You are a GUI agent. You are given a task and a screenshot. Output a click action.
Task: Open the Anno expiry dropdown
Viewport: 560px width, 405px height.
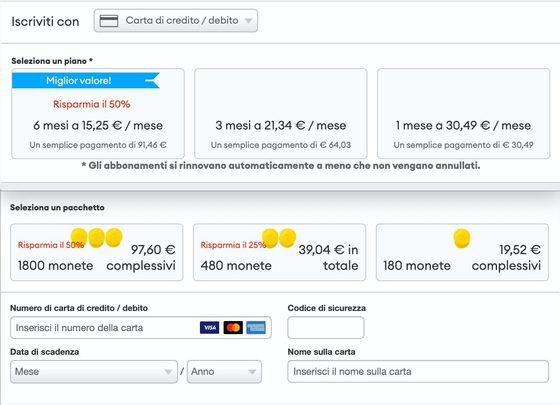click(x=224, y=372)
